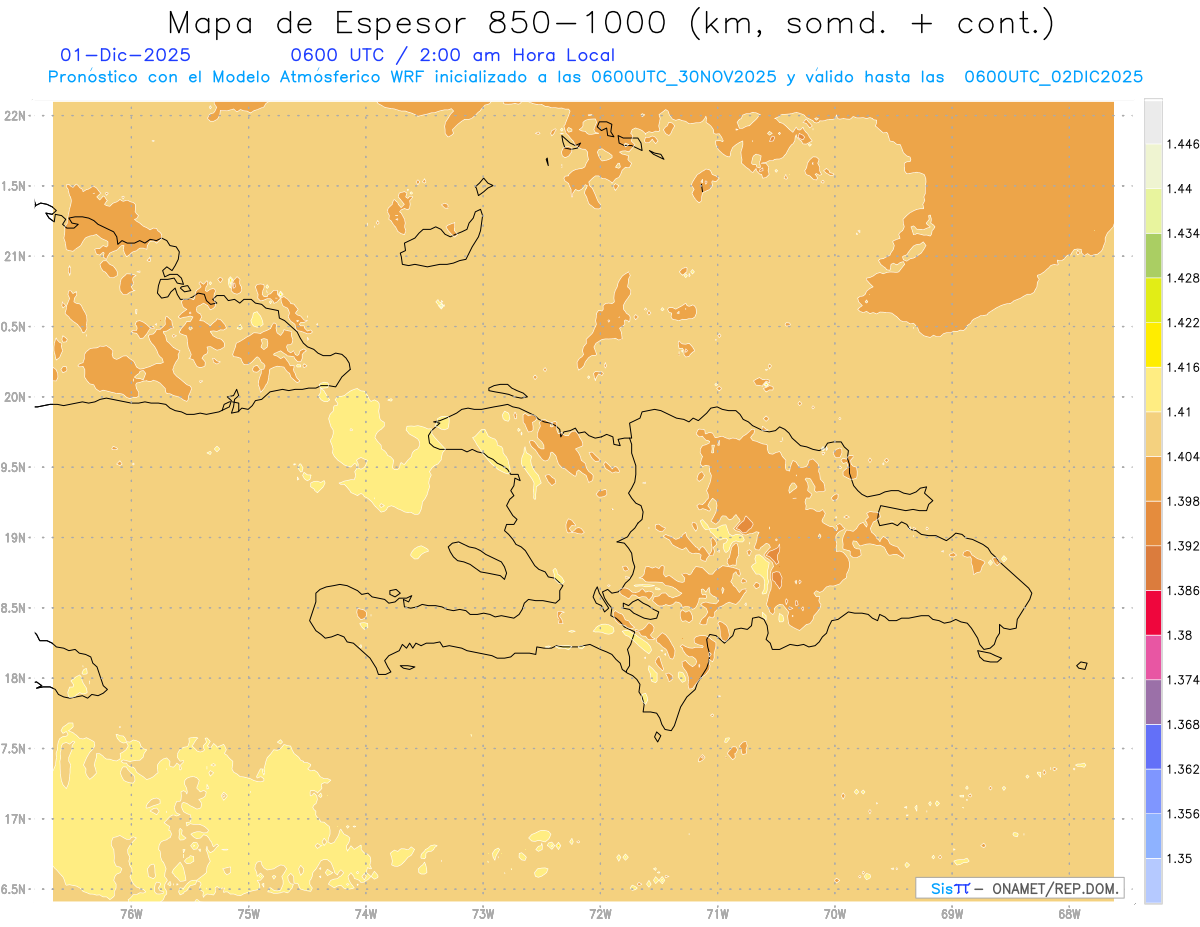Click the longitude label '73W'
The height and width of the screenshot is (927, 1200).
pyautogui.click(x=483, y=914)
